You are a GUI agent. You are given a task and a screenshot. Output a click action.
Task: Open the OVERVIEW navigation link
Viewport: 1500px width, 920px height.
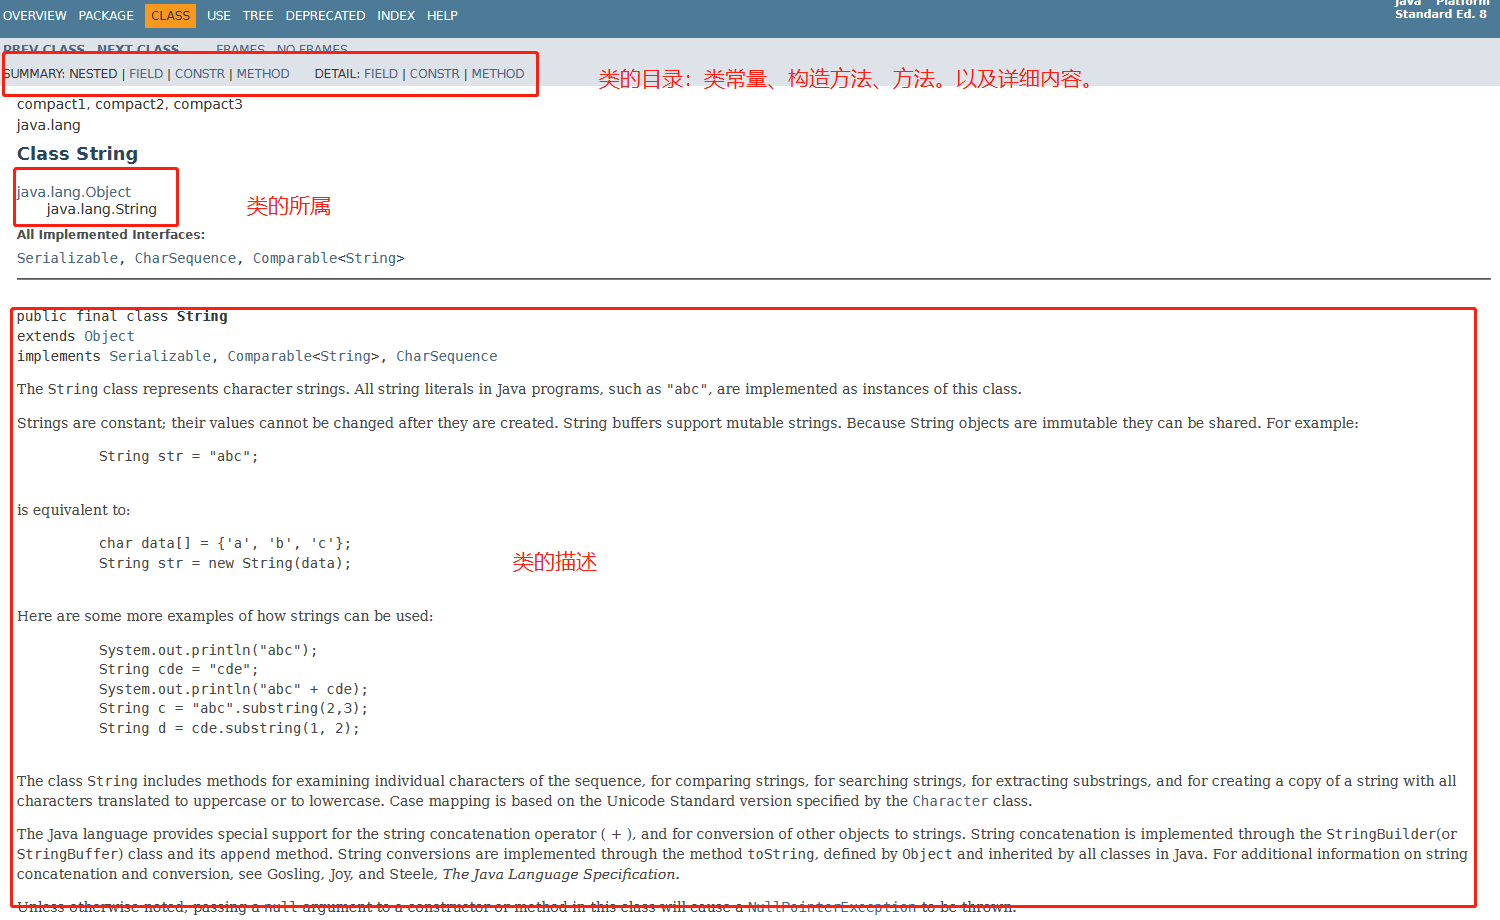(x=35, y=16)
